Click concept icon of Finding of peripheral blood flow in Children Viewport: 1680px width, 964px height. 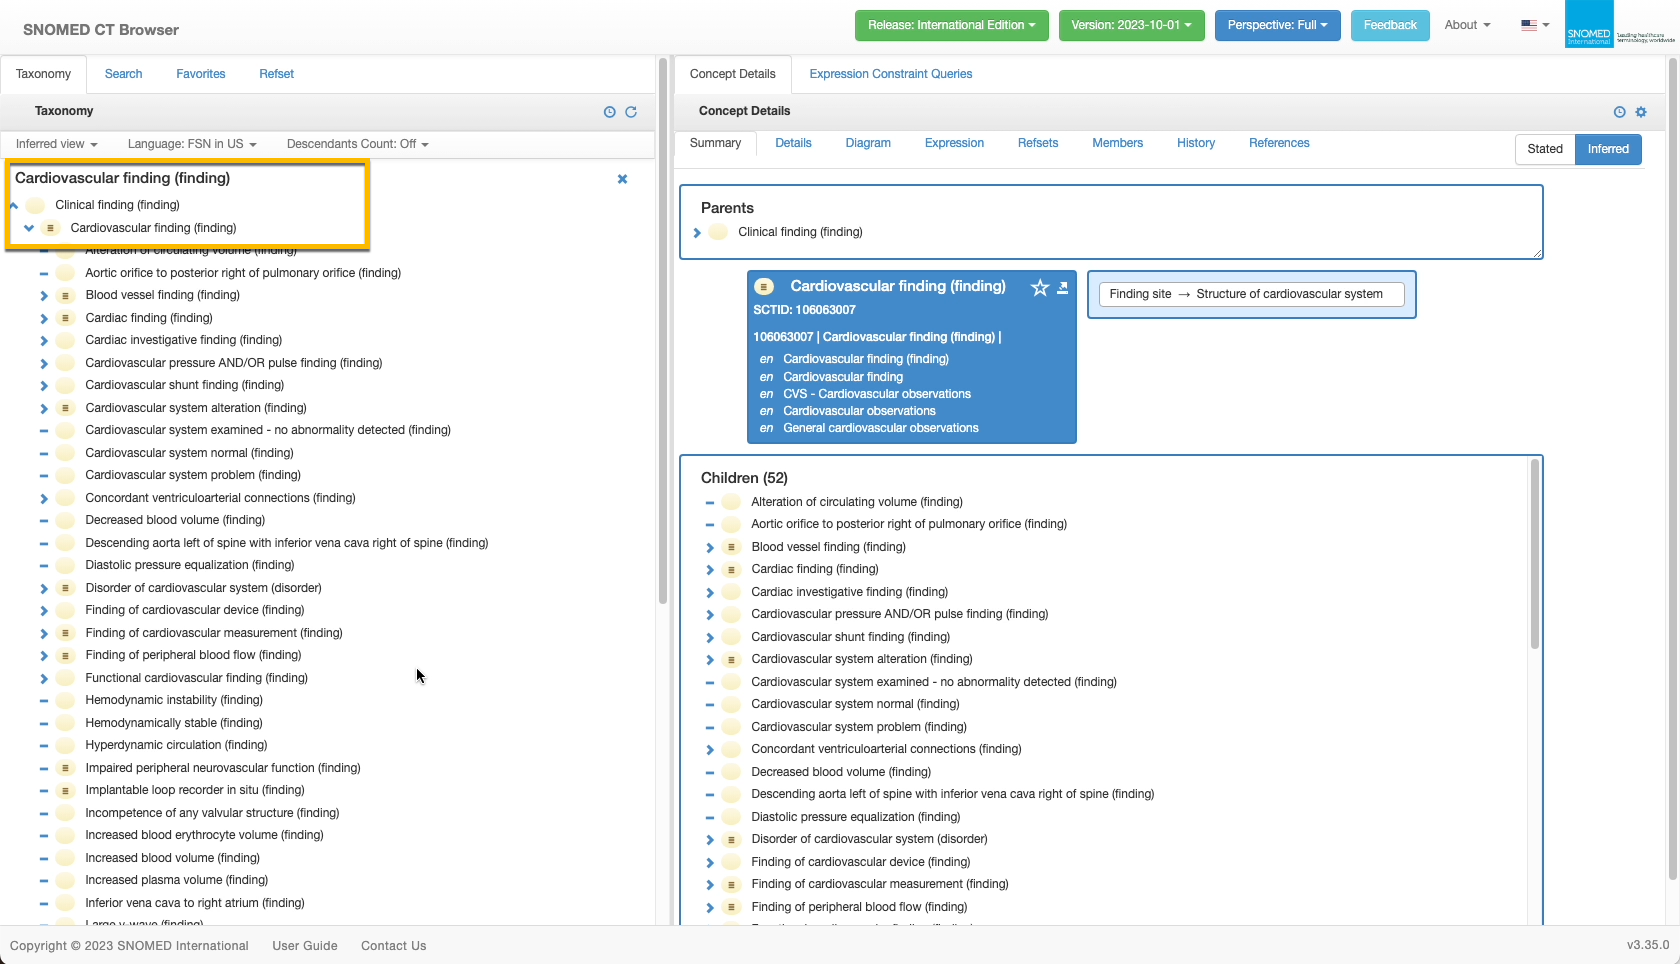tap(731, 907)
